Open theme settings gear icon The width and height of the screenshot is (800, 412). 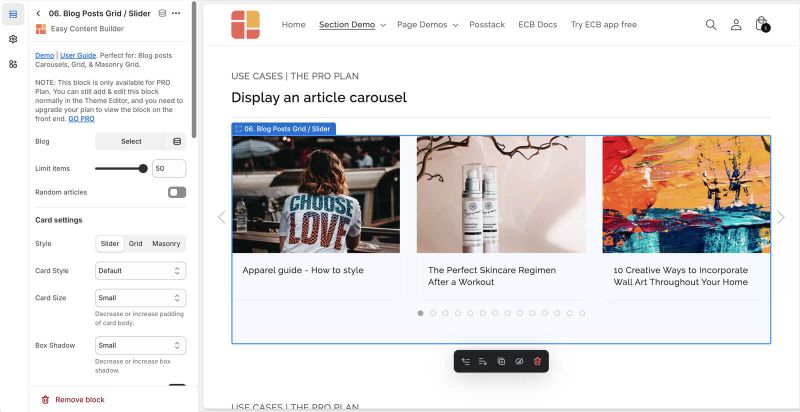tap(13, 39)
